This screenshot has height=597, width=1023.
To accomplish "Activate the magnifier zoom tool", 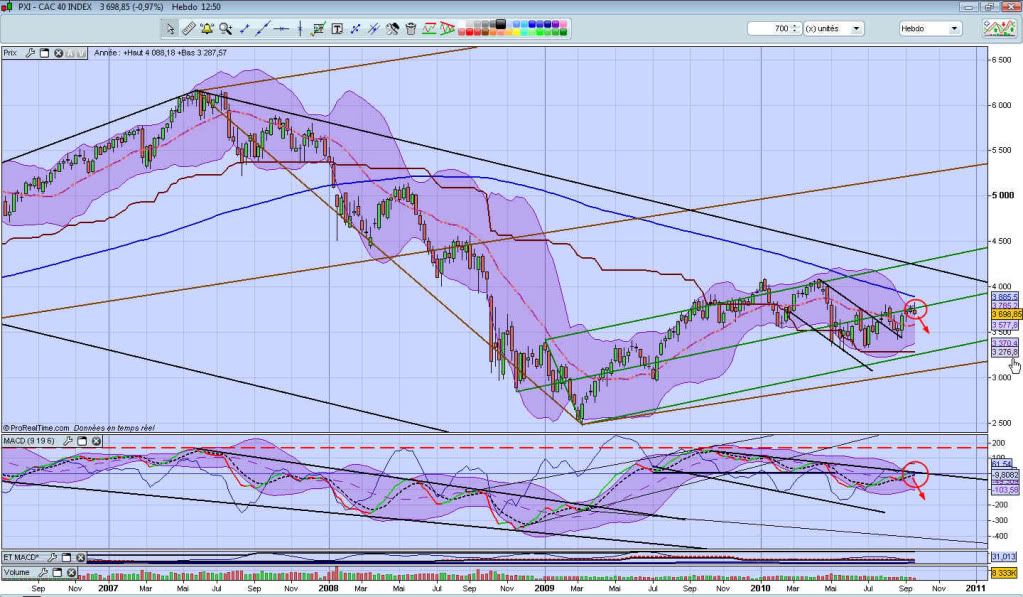I will 226,29.
